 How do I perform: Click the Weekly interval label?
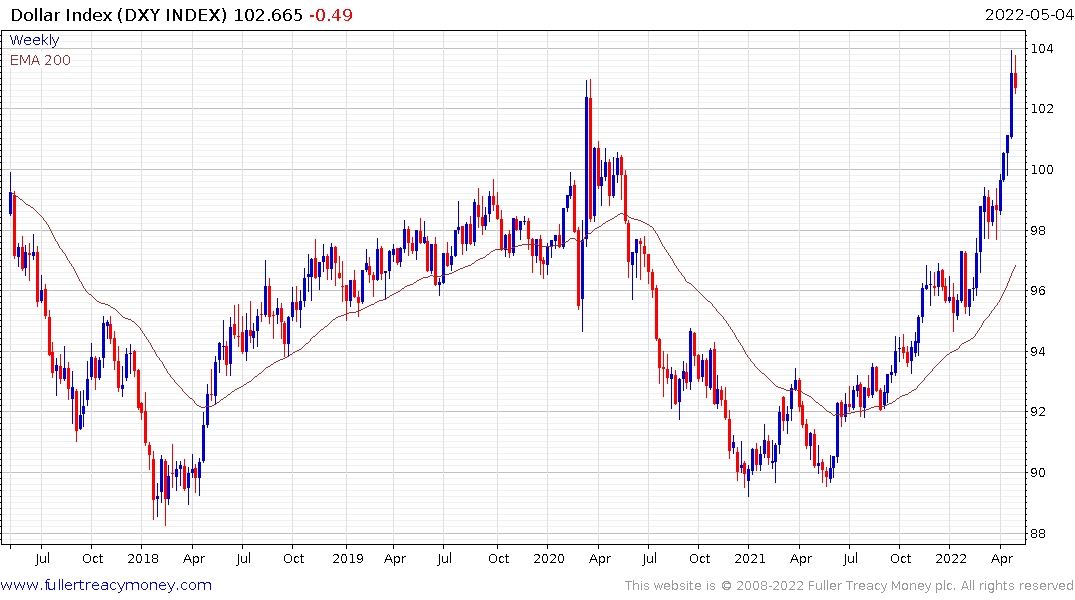[x=34, y=40]
